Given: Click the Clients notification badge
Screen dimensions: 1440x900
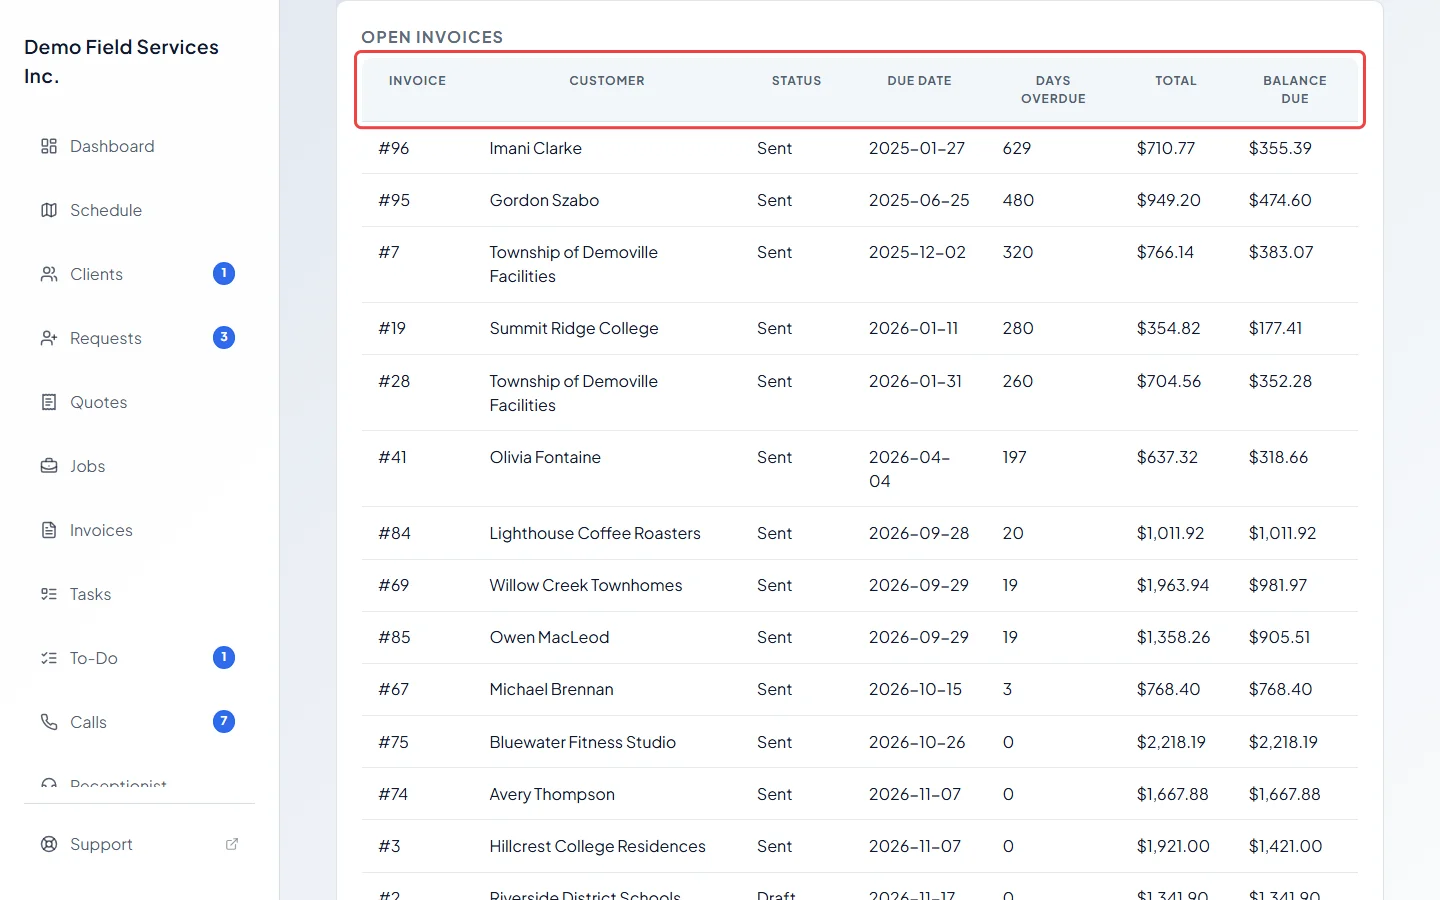Looking at the screenshot, I should [x=224, y=273].
